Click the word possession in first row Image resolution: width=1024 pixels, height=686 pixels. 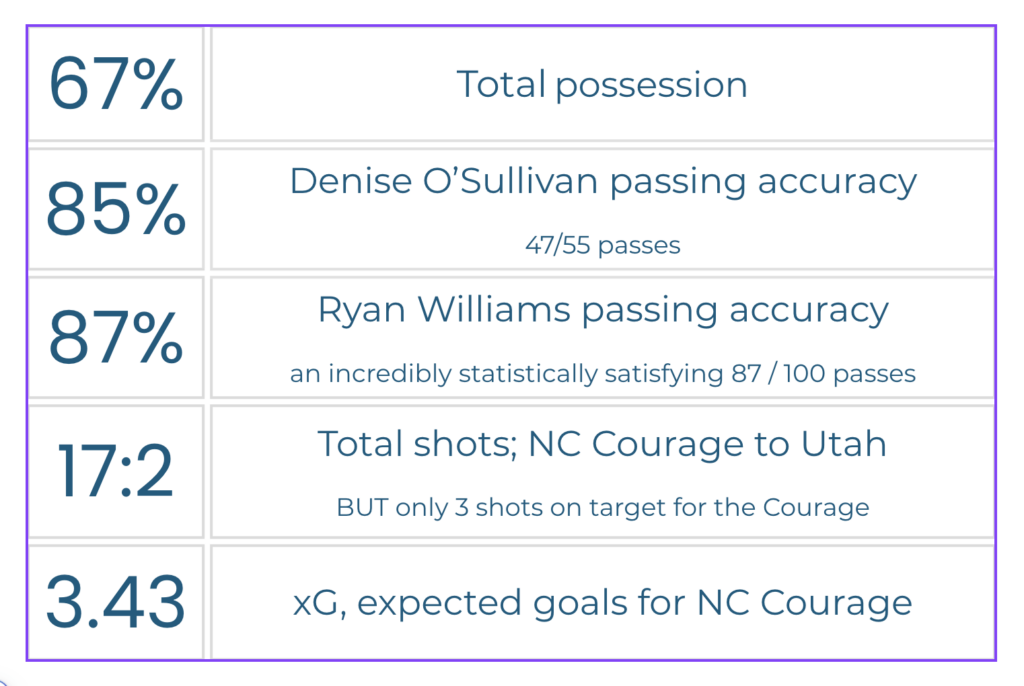(x=651, y=86)
